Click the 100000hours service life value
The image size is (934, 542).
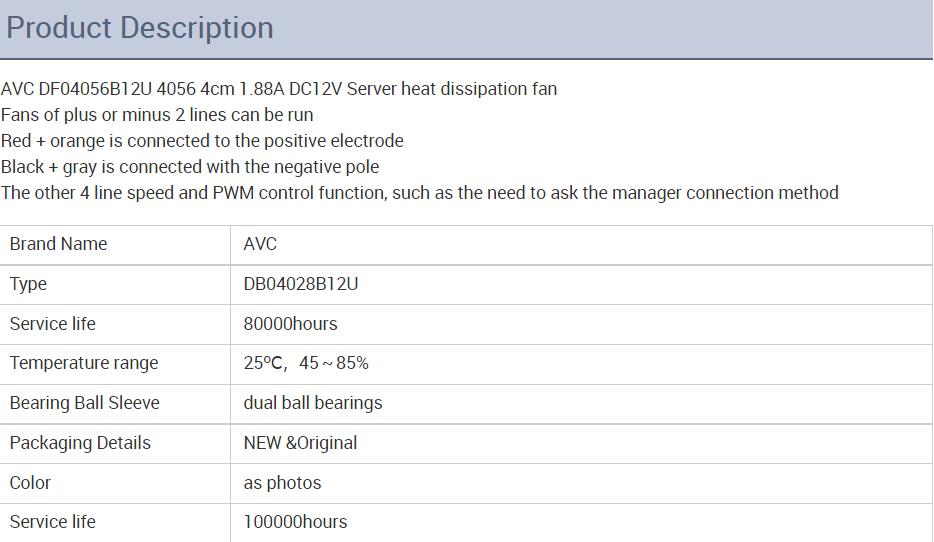pyautogui.click(x=295, y=522)
